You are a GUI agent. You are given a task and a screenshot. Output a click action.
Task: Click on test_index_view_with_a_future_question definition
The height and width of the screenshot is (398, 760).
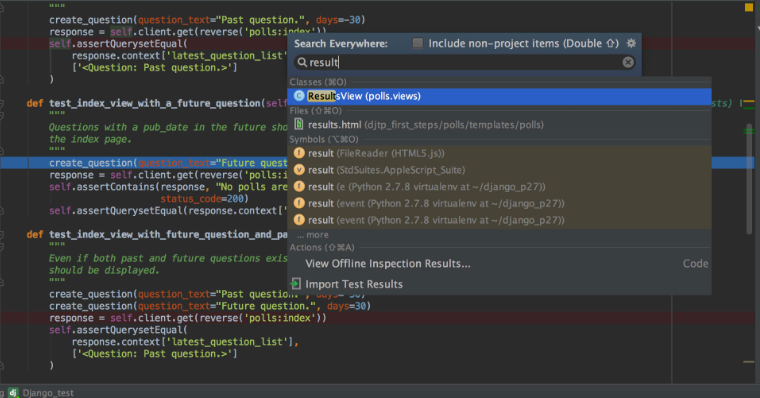(x=155, y=103)
